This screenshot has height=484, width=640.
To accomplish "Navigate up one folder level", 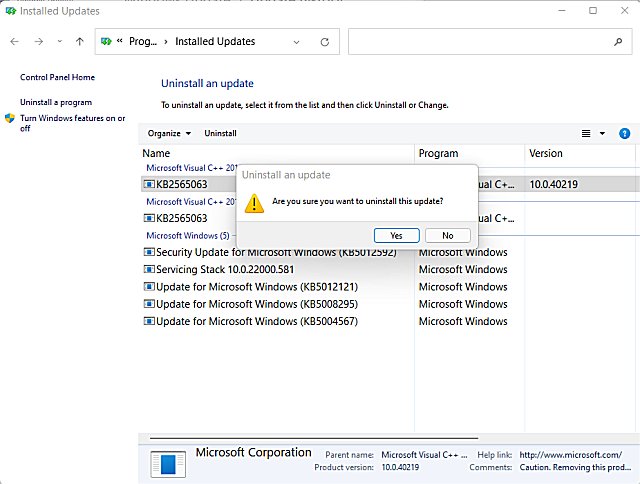I will (x=80, y=41).
